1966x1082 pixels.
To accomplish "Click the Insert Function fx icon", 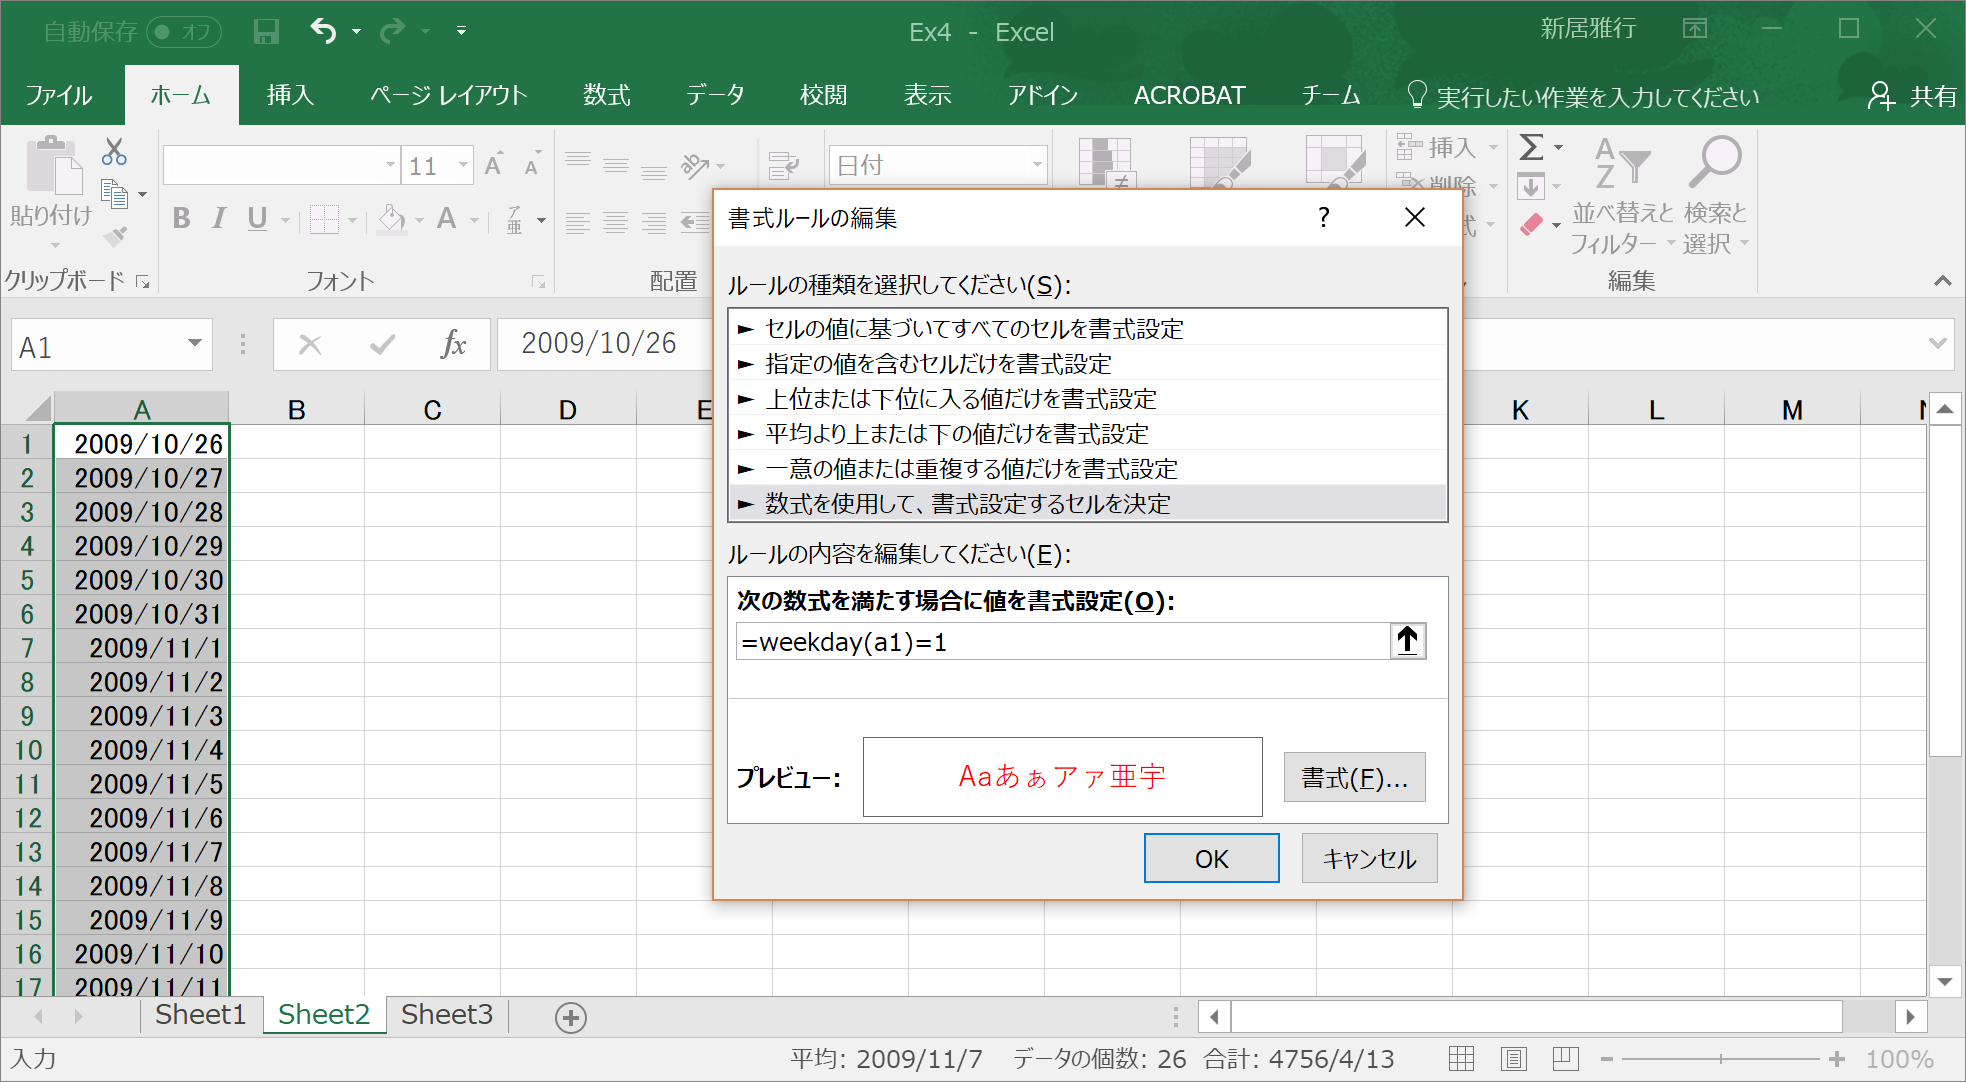I will click(x=453, y=345).
